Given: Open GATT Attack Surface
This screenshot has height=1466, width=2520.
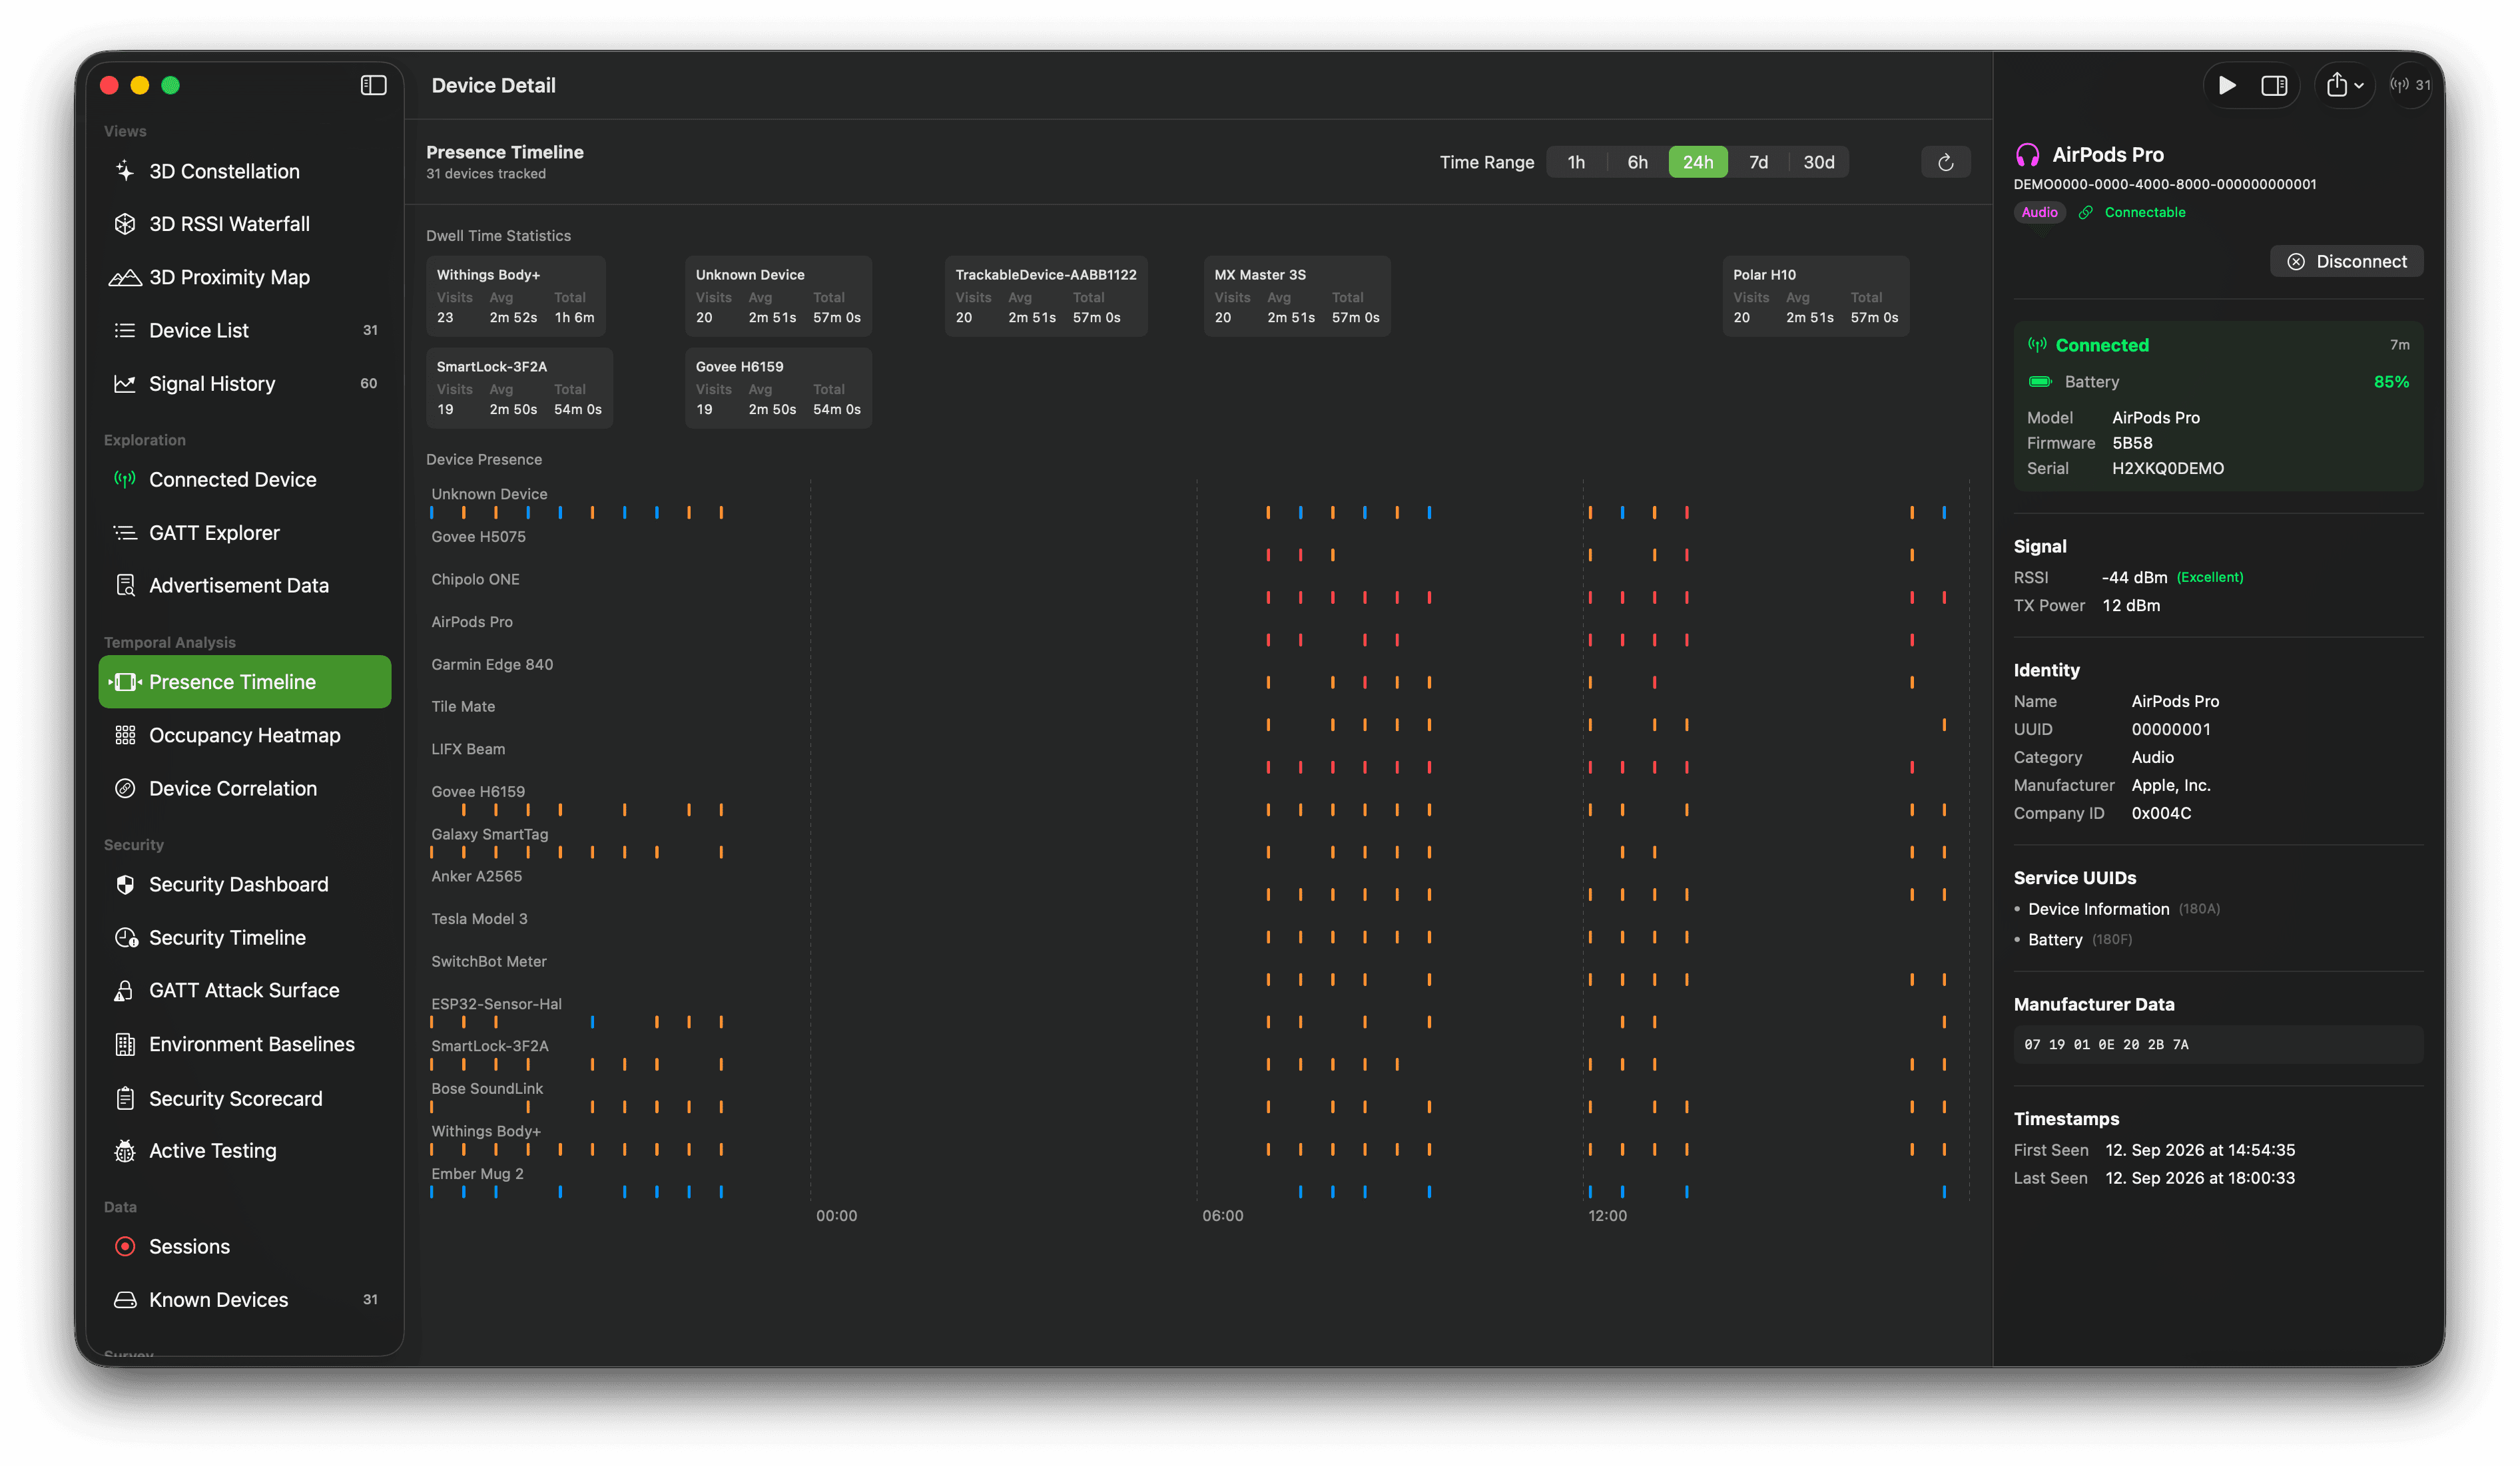Looking at the screenshot, I should point(244,990).
